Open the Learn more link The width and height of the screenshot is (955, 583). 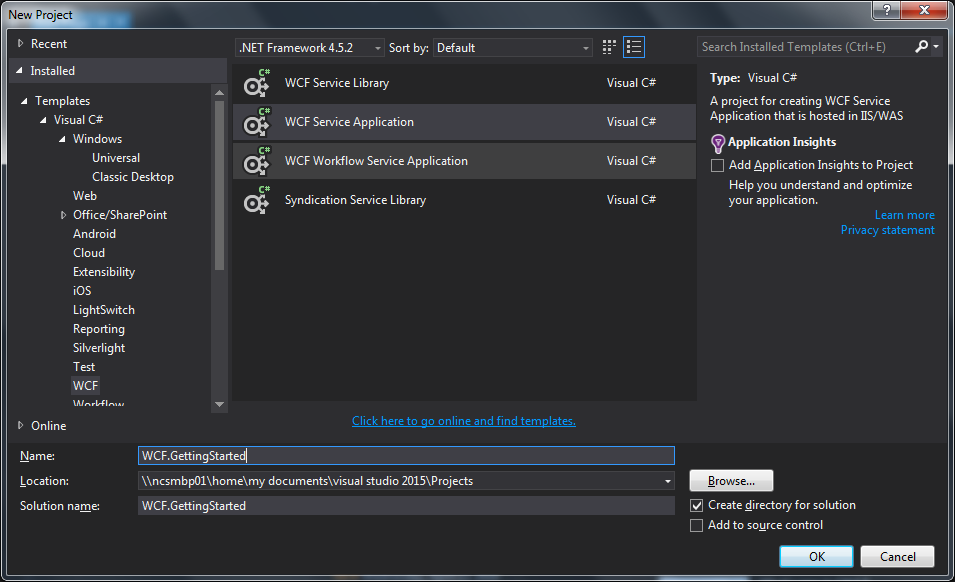point(904,214)
